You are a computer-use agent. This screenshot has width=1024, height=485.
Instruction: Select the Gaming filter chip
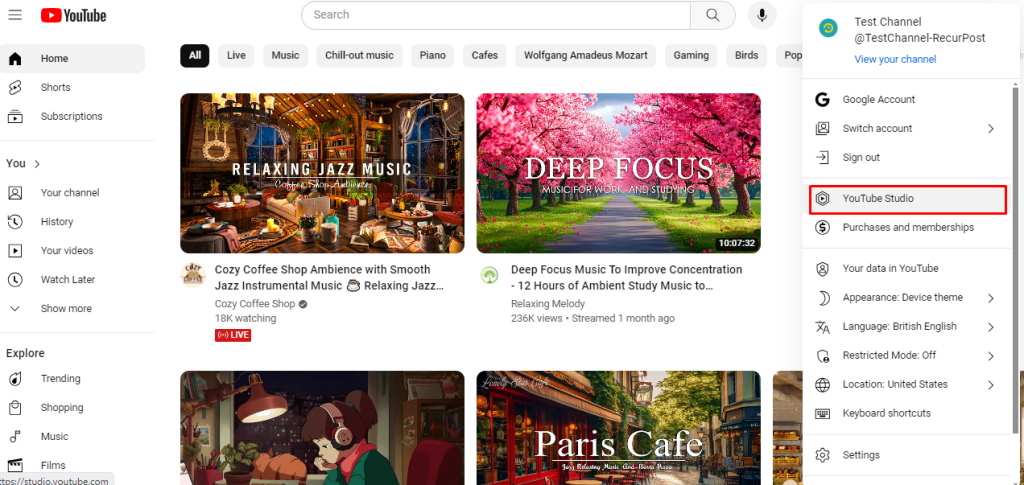tap(691, 55)
